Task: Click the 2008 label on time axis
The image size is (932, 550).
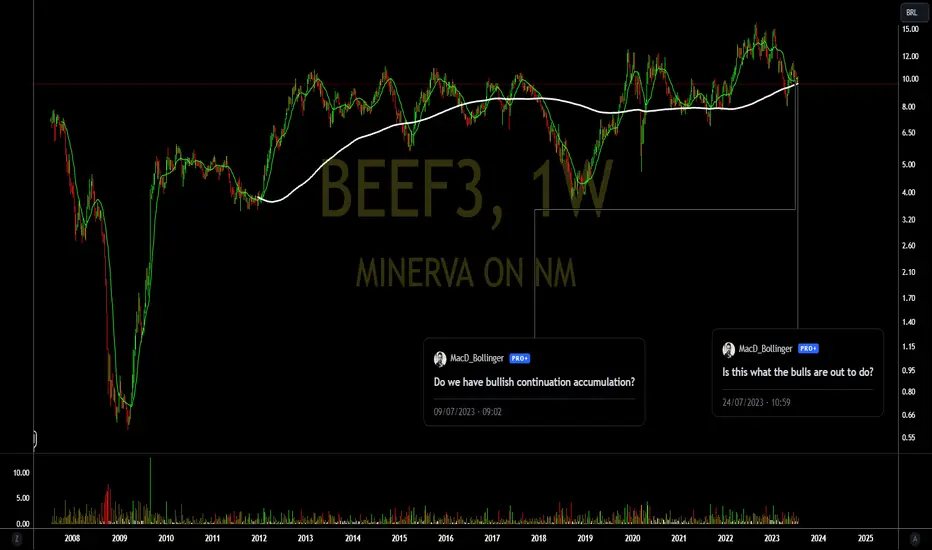Action: (72, 538)
